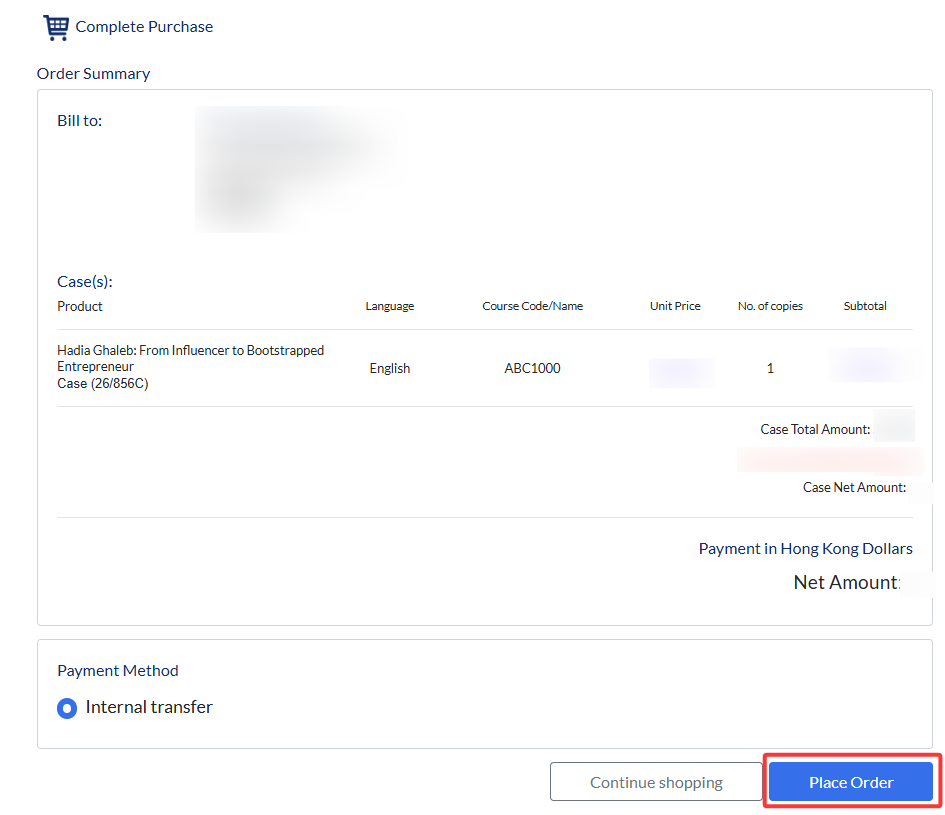Click the Course Code/Name column header

coord(533,306)
